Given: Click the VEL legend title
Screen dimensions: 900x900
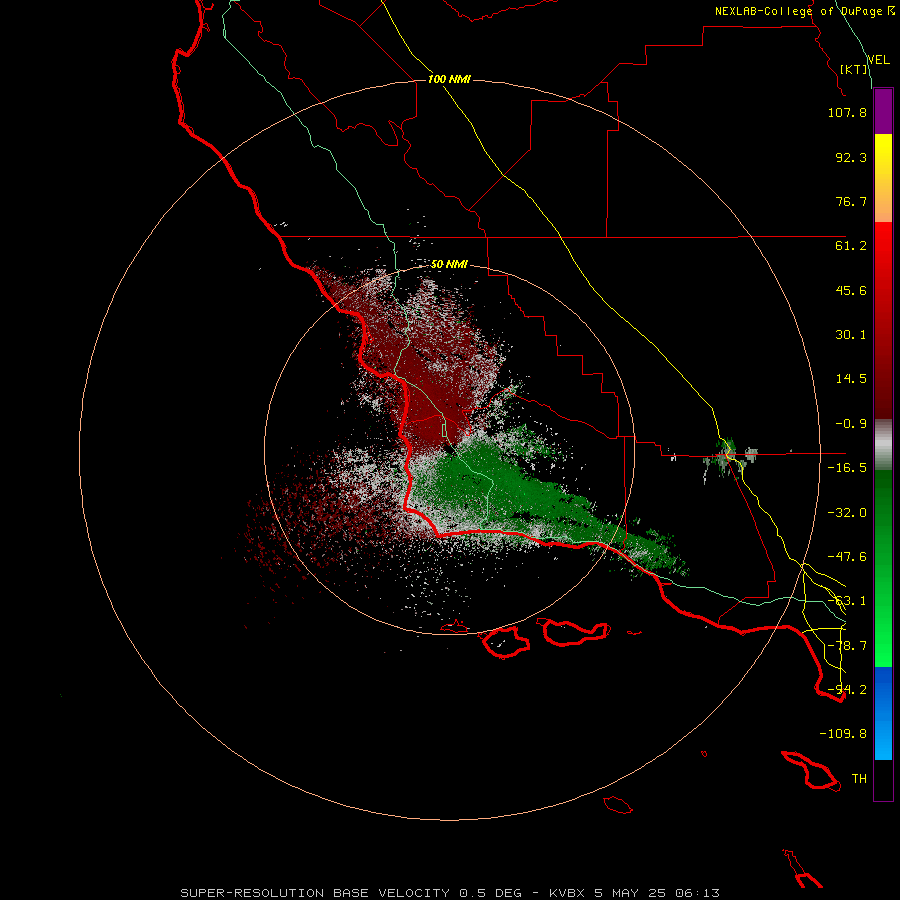Looking at the screenshot, I should pos(878,60).
